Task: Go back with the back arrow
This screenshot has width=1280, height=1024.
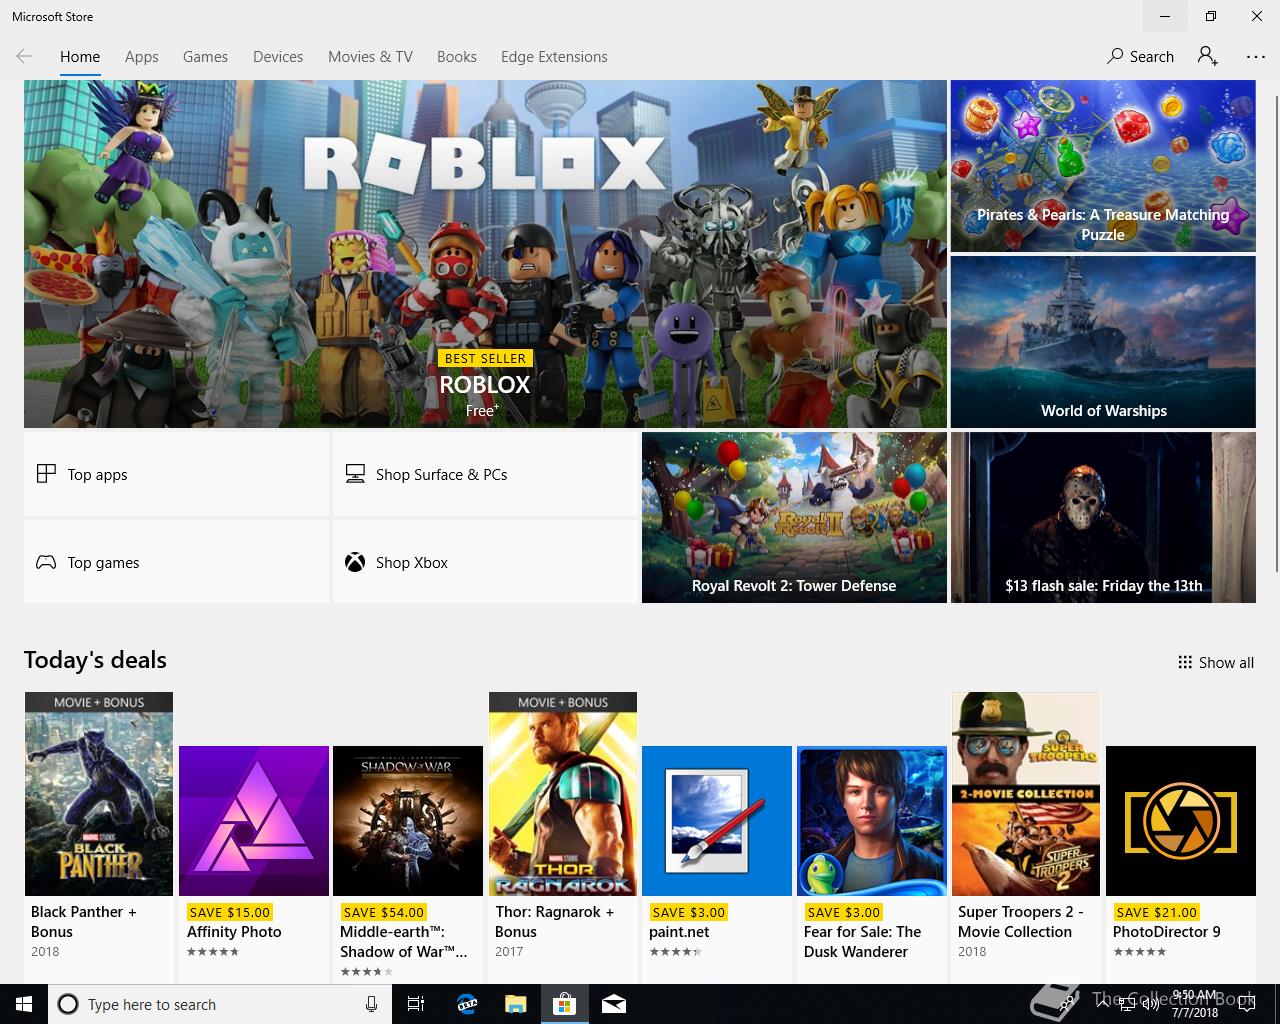Action: pyautogui.click(x=24, y=57)
